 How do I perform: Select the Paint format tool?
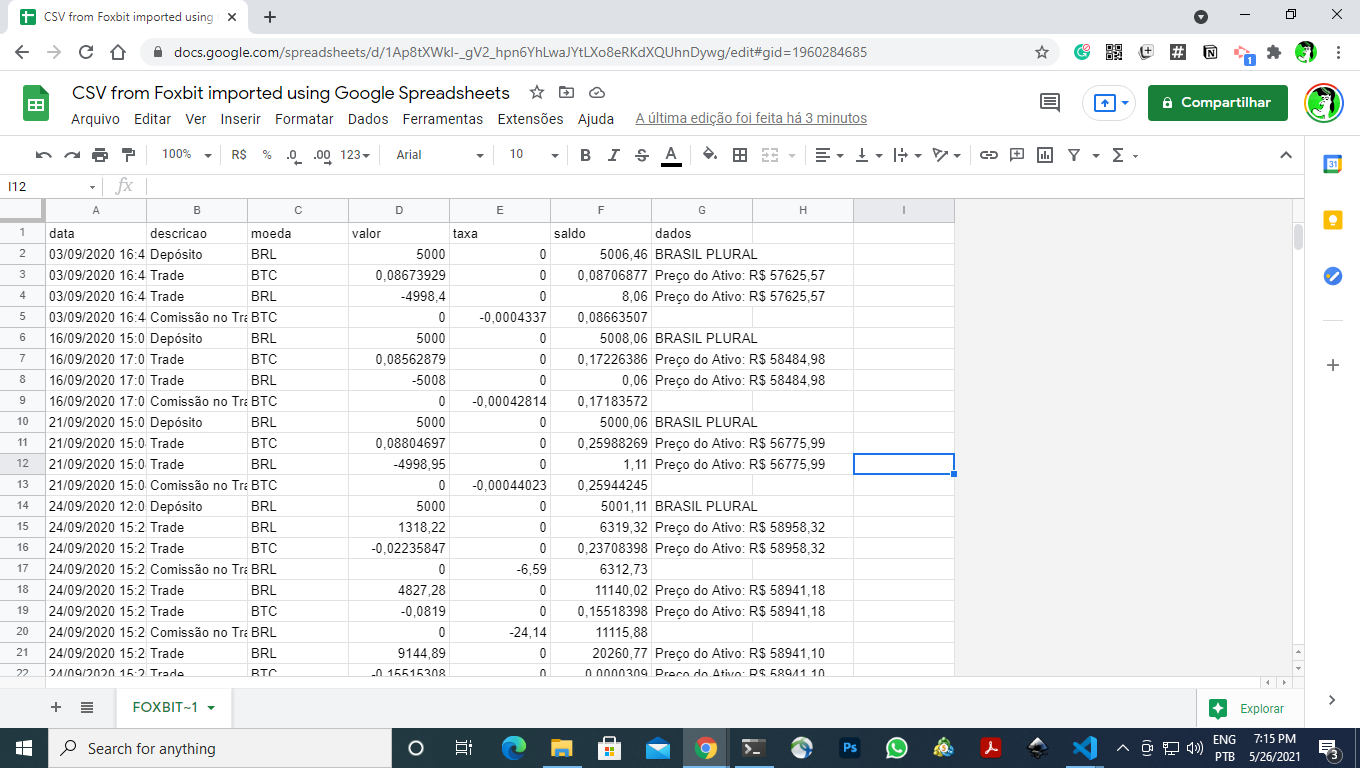127,155
